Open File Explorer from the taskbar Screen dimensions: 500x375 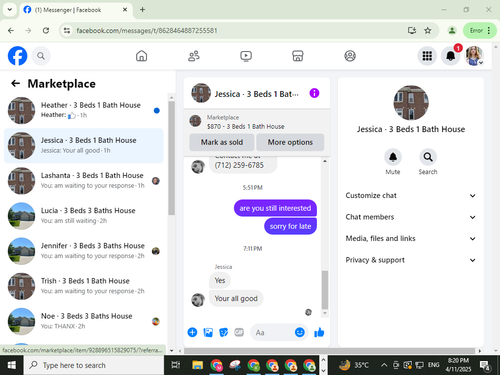[x=197, y=365]
